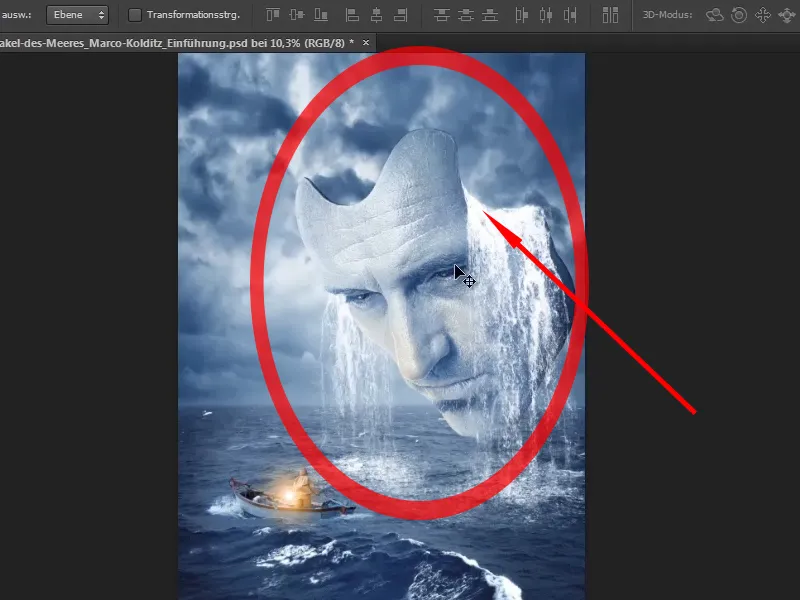Open the Ebene auto-select dropdown
Screen dimensions: 800x600
pyautogui.click(x=77, y=15)
